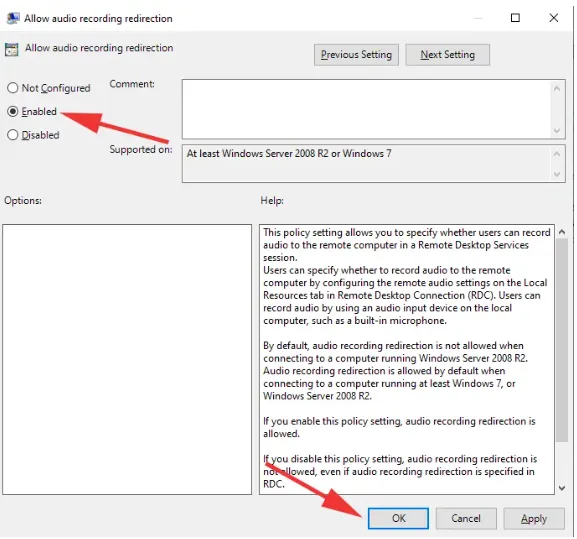Confirm with the OK button
Screen dimensions: 577x539
click(398, 518)
